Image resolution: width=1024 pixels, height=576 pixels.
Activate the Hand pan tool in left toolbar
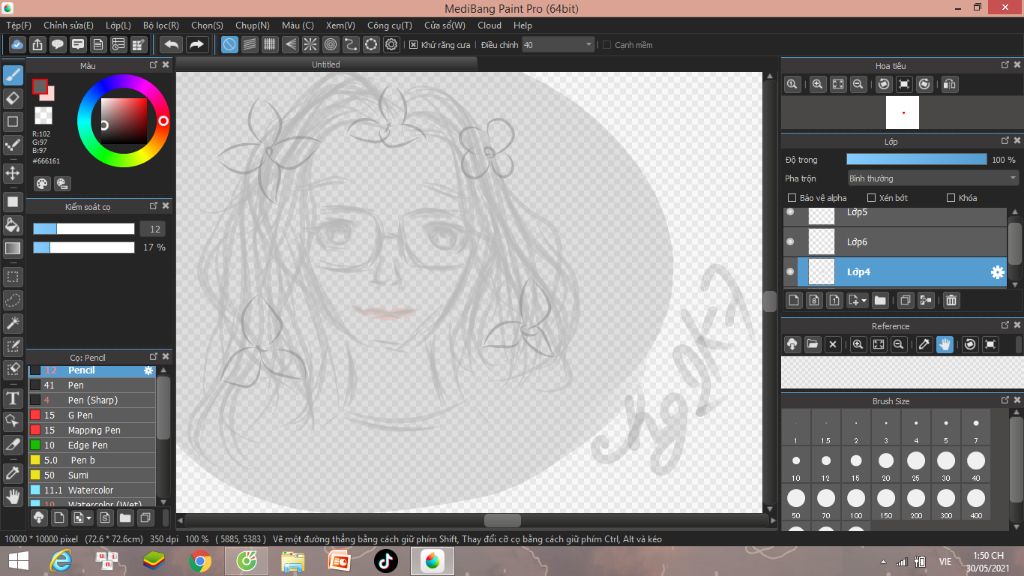point(12,498)
